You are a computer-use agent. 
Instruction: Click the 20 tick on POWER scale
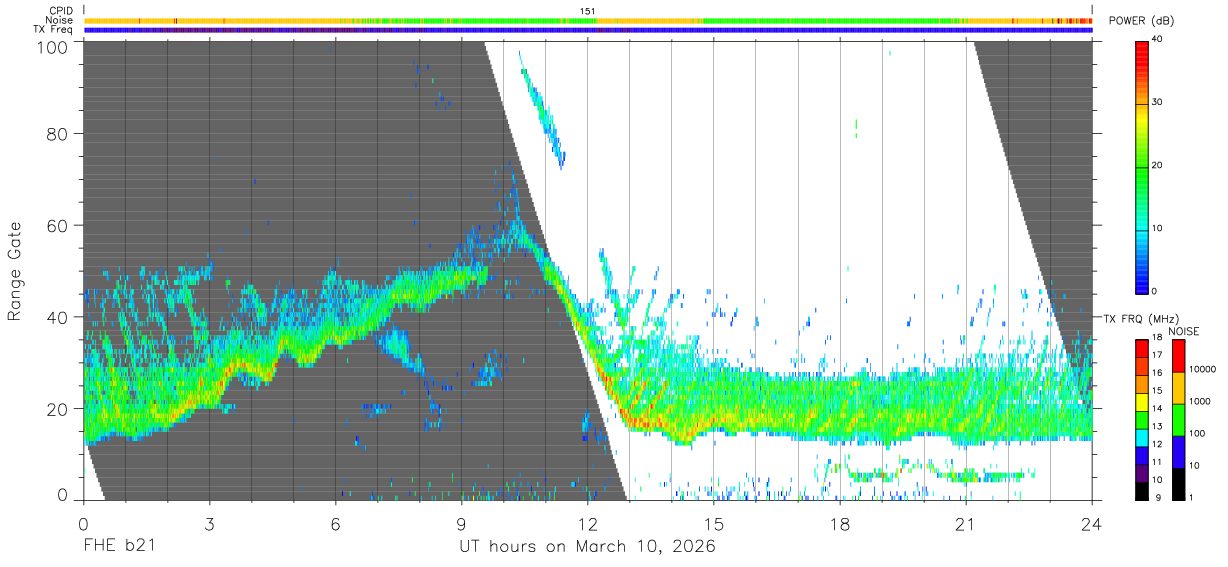point(1157,166)
